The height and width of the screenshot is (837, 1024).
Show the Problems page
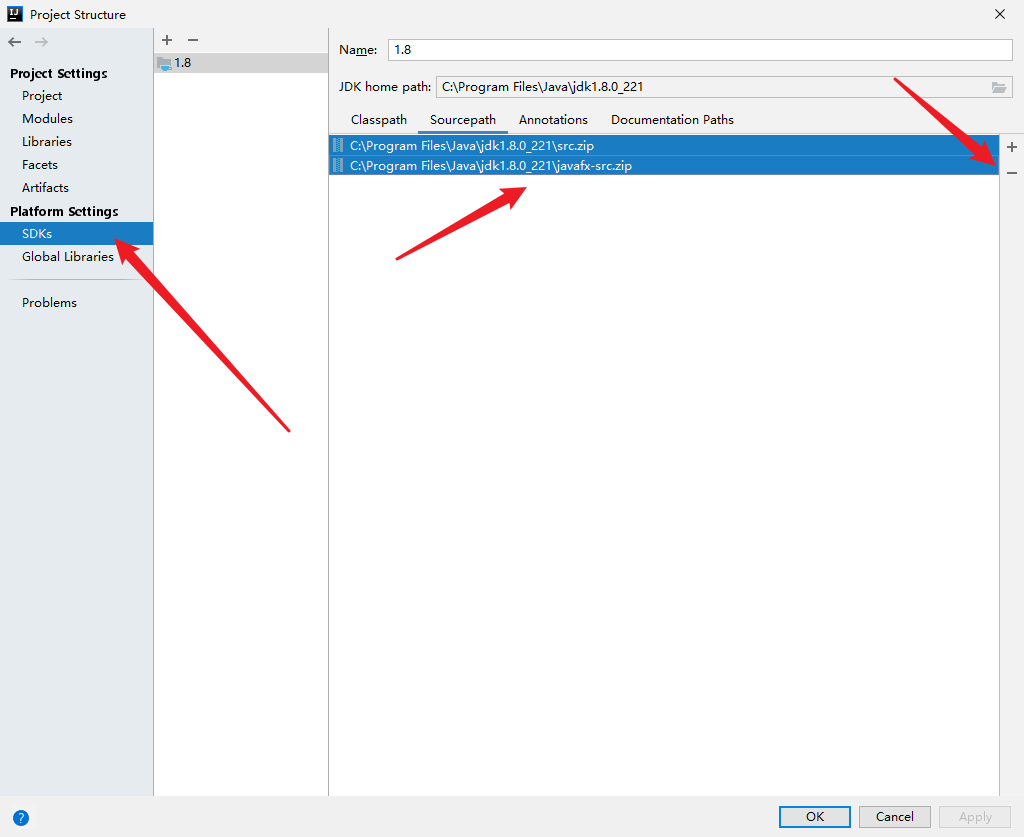[50, 302]
